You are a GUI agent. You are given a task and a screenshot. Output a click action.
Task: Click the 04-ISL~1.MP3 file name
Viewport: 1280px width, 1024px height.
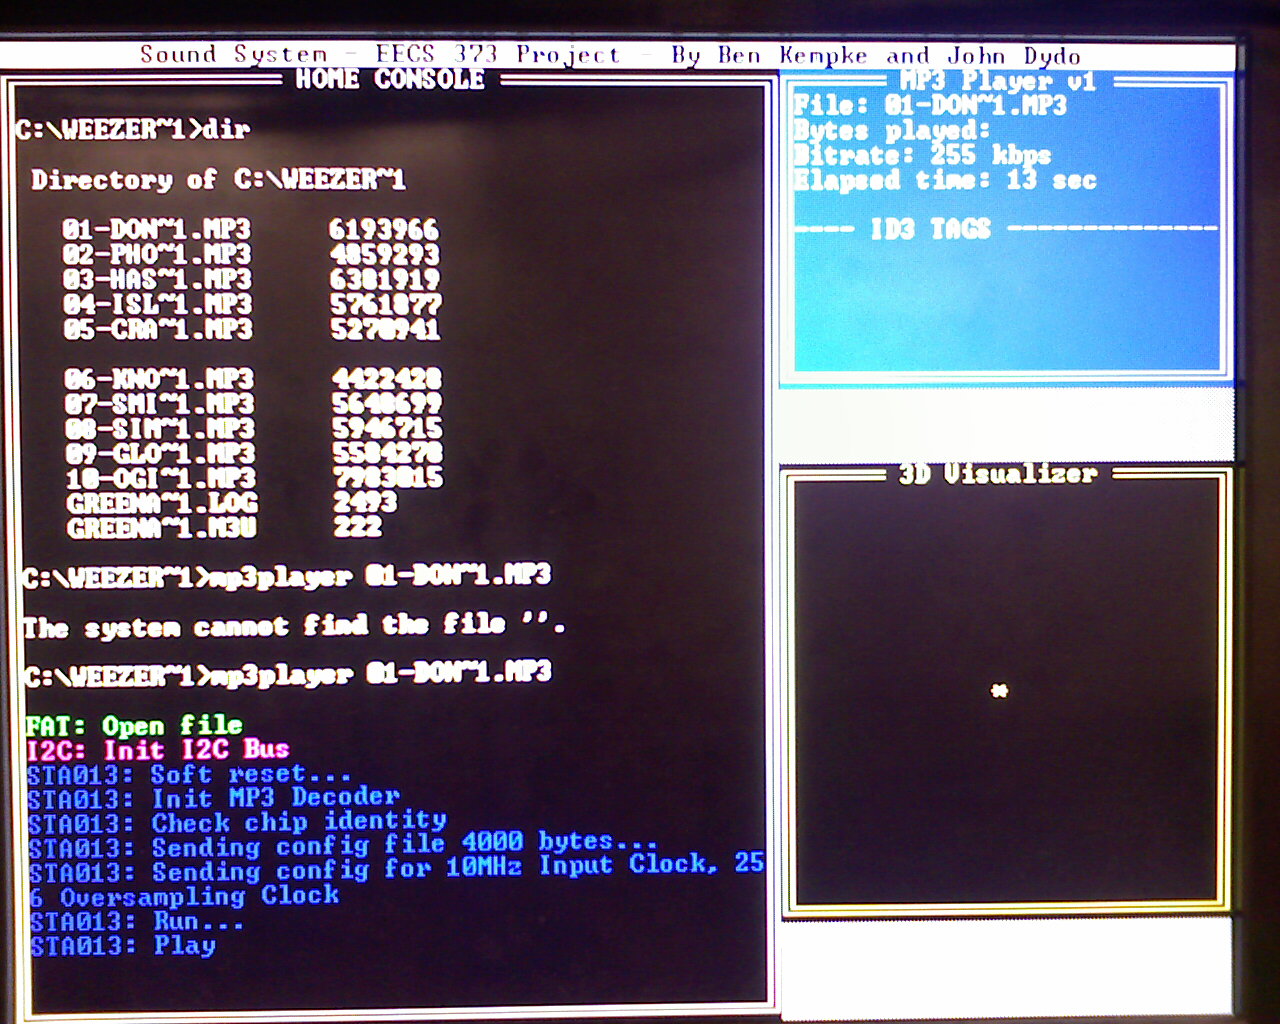(x=156, y=304)
